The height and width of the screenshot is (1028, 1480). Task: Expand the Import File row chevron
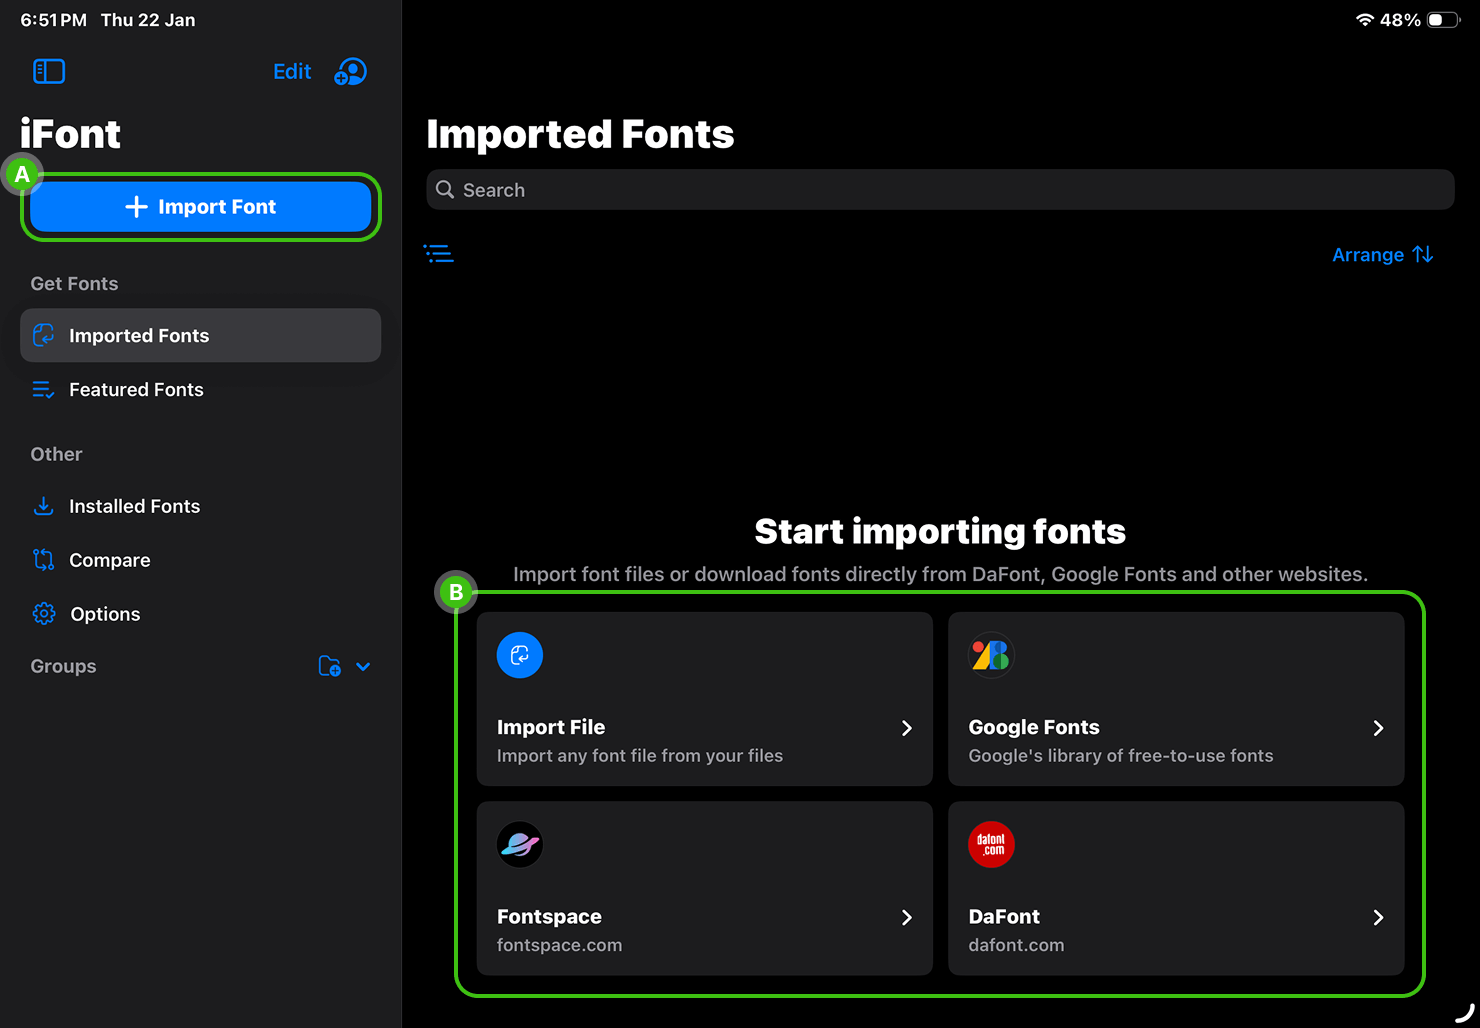click(906, 728)
